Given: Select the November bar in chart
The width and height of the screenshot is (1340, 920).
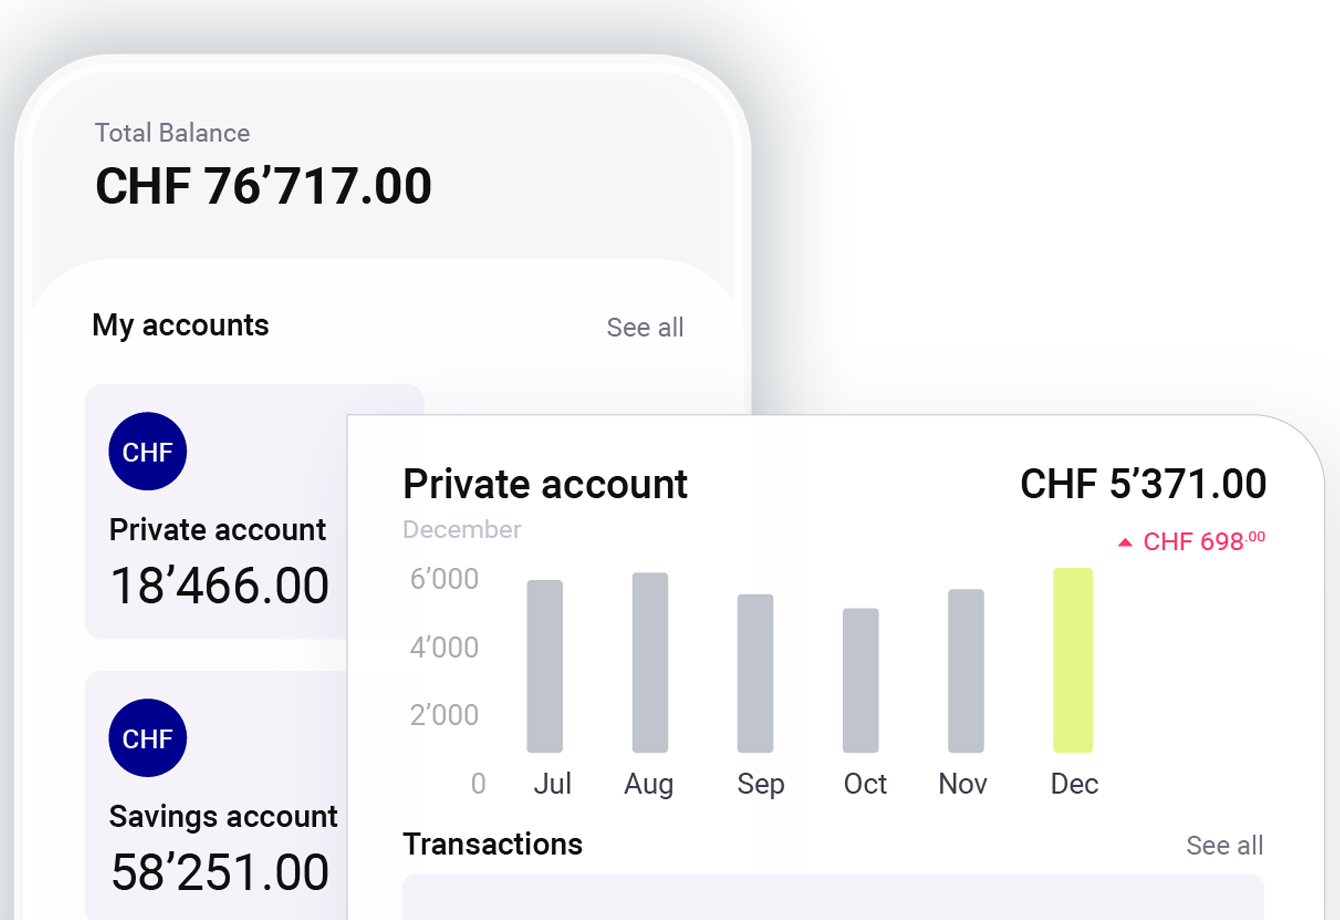Looking at the screenshot, I should pyautogui.click(x=966, y=671).
